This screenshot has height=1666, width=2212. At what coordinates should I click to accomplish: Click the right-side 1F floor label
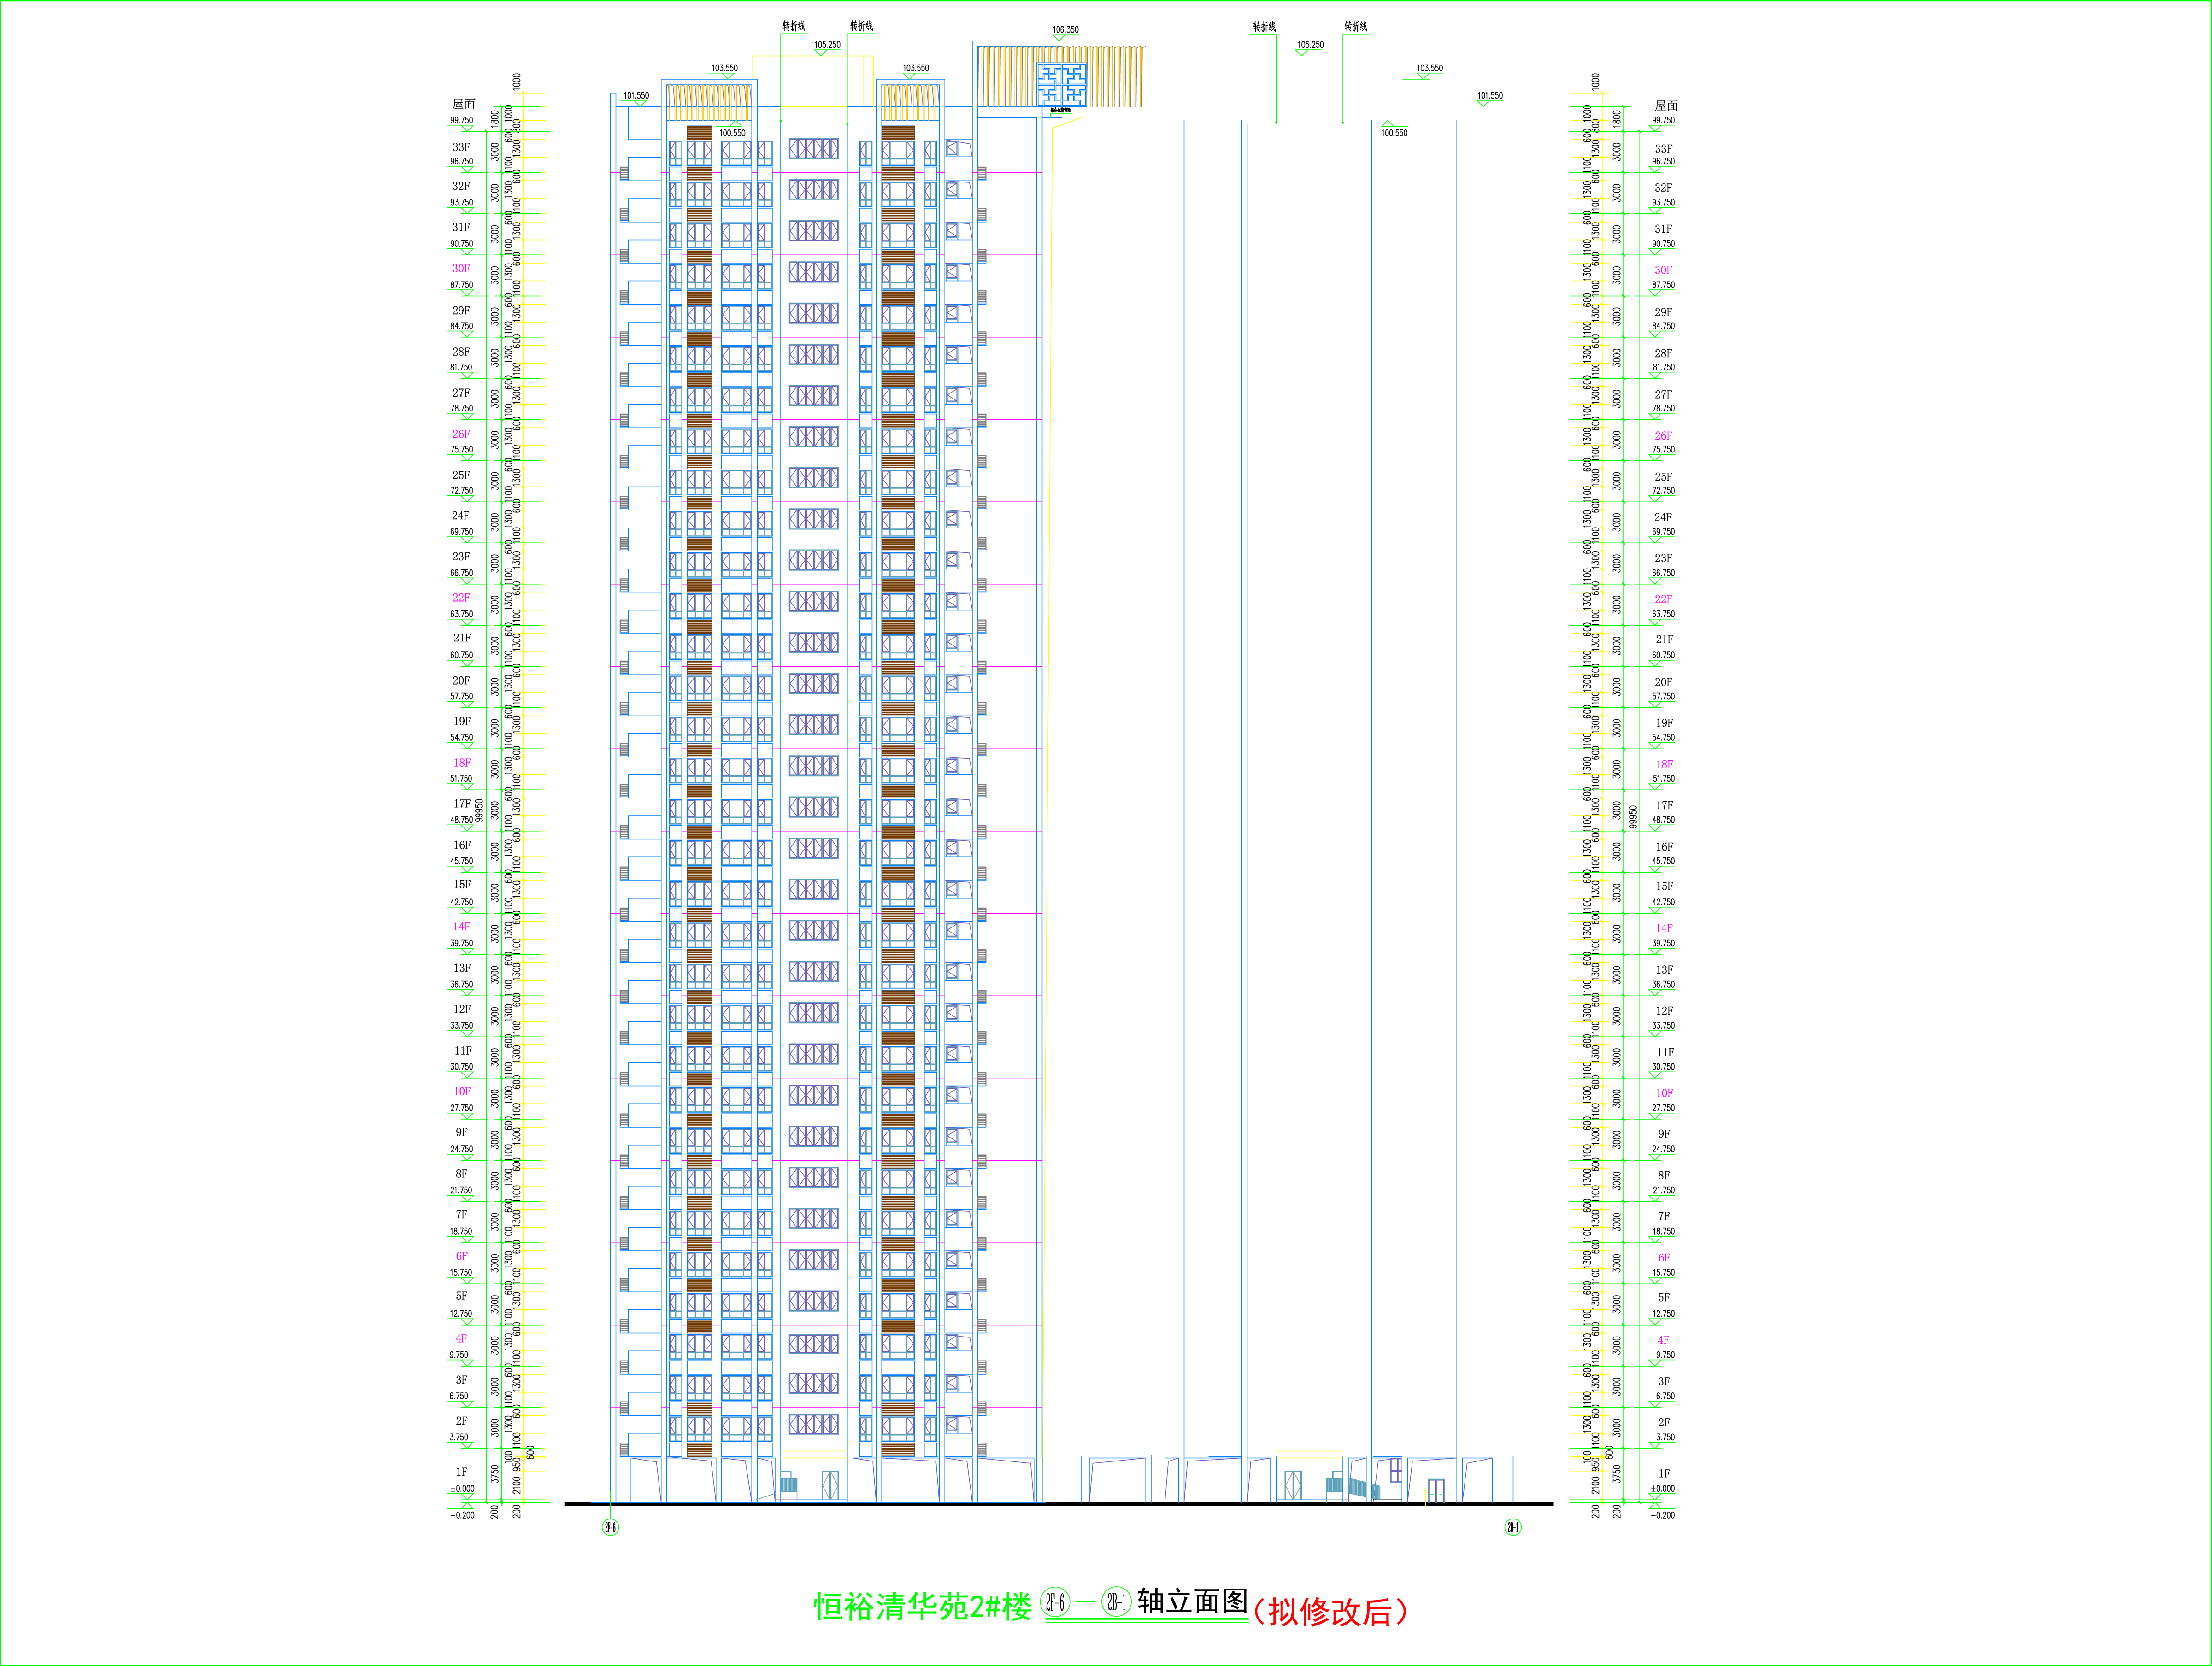coord(1664,1474)
